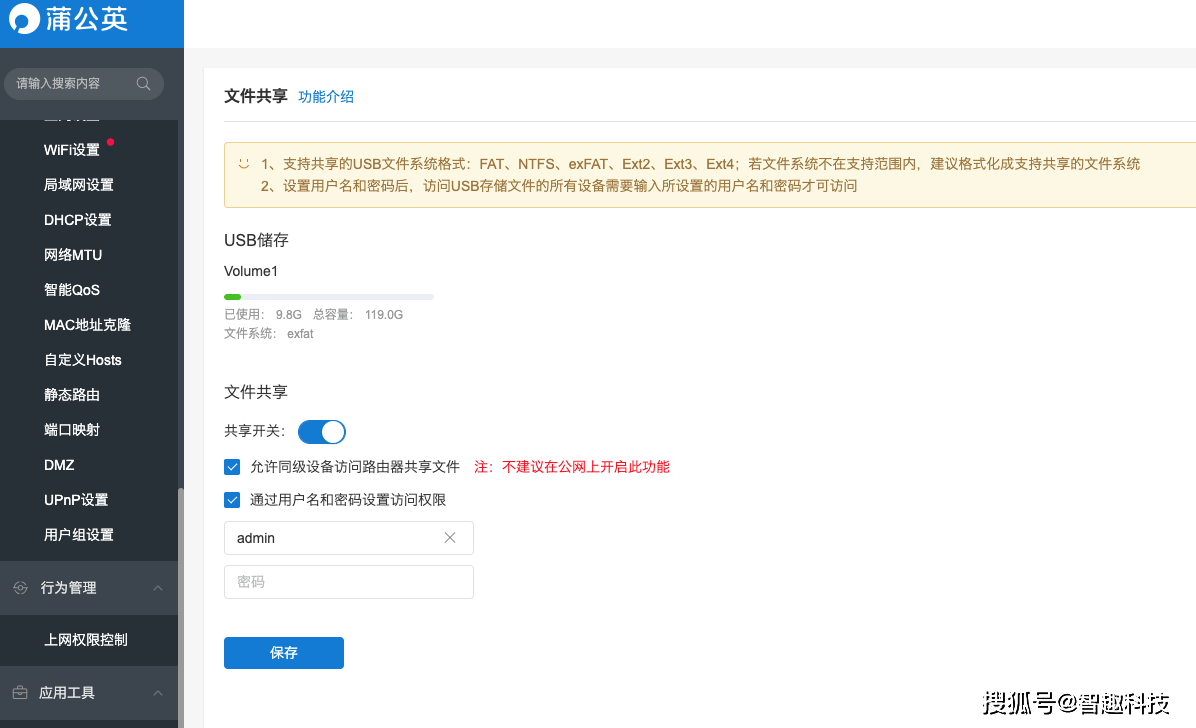1196x728 pixels.
Task: Click the 应用工具 briefcase icon
Action: 20,693
